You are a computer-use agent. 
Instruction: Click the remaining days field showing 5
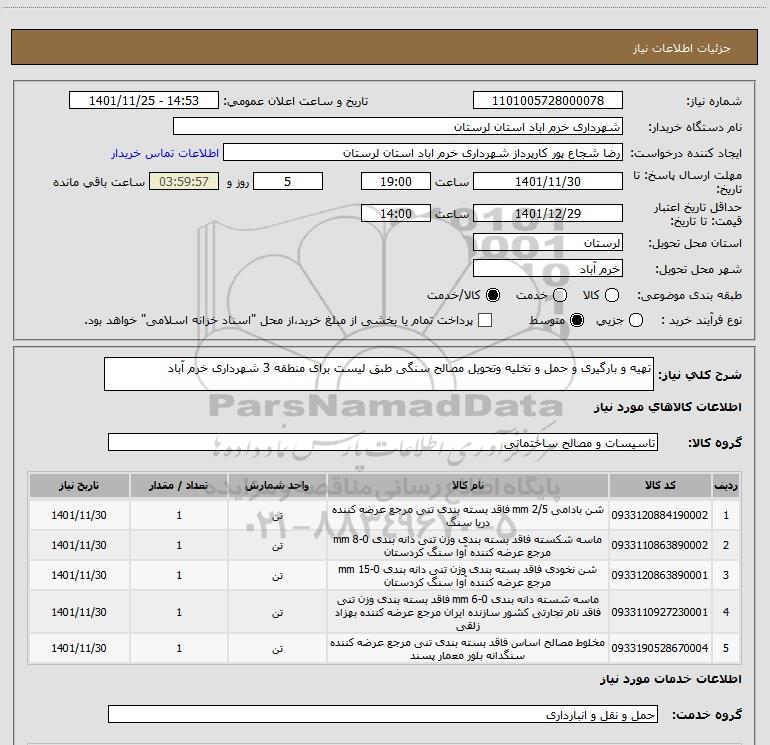coord(288,182)
